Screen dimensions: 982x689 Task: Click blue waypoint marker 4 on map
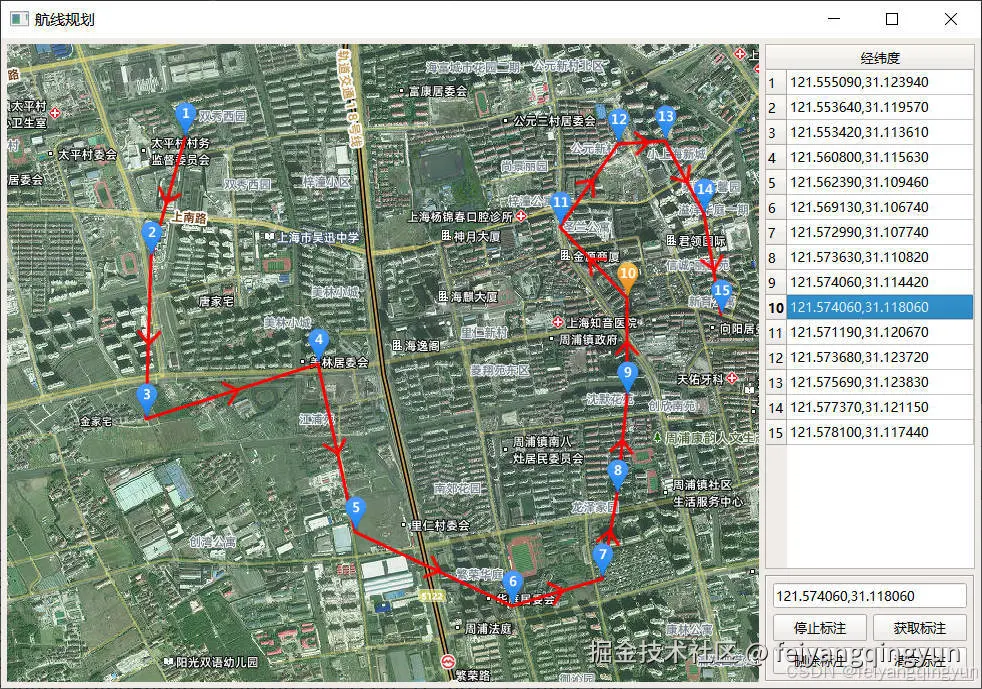click(x=319, y=343)
